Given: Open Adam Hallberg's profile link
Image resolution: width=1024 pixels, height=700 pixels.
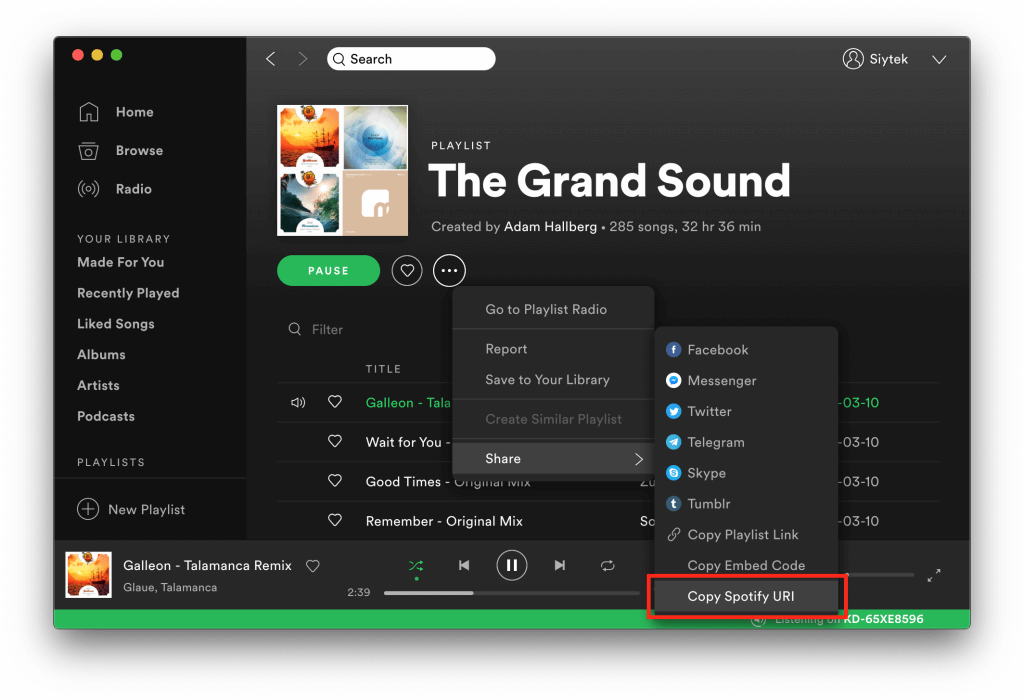Looking at the screenshot, I should point(549,227).
